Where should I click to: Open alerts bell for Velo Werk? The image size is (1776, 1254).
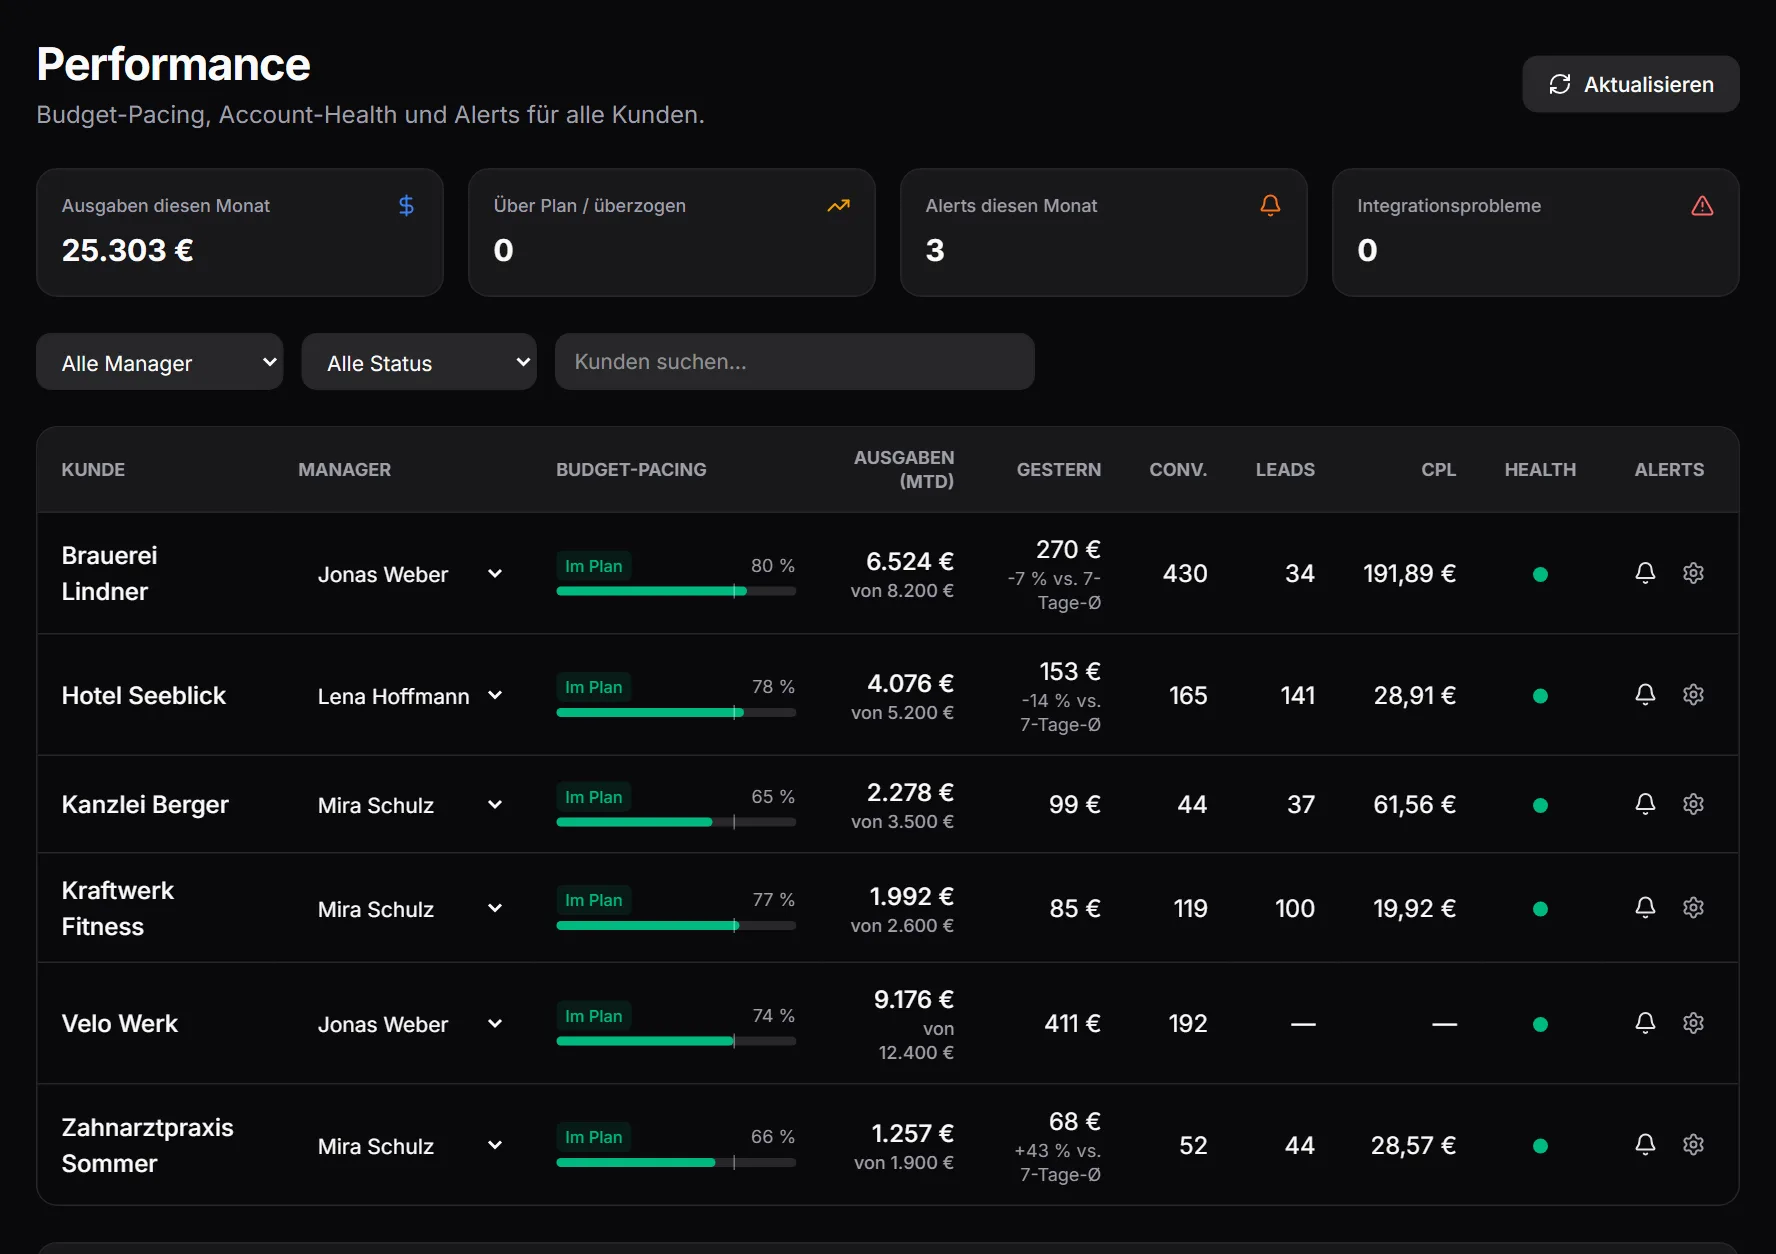pos(1645,1023)
